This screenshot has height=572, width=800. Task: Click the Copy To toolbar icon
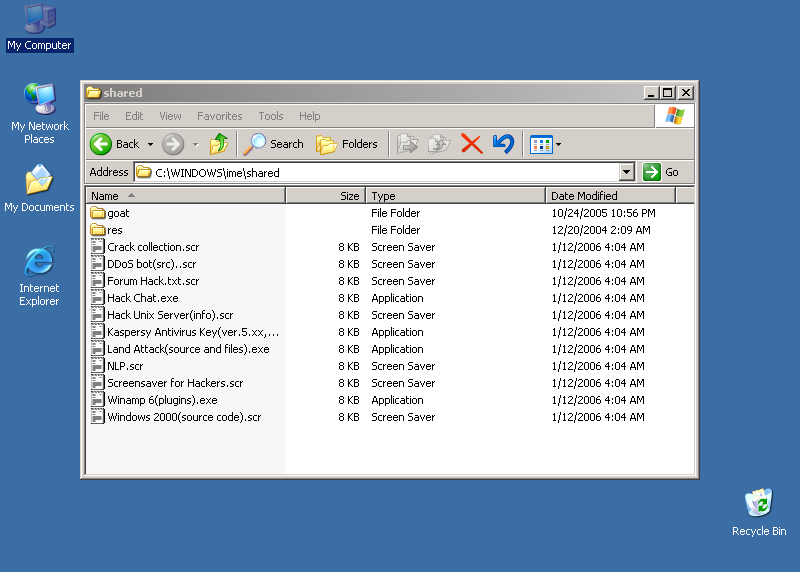click(x=439, y=144)
